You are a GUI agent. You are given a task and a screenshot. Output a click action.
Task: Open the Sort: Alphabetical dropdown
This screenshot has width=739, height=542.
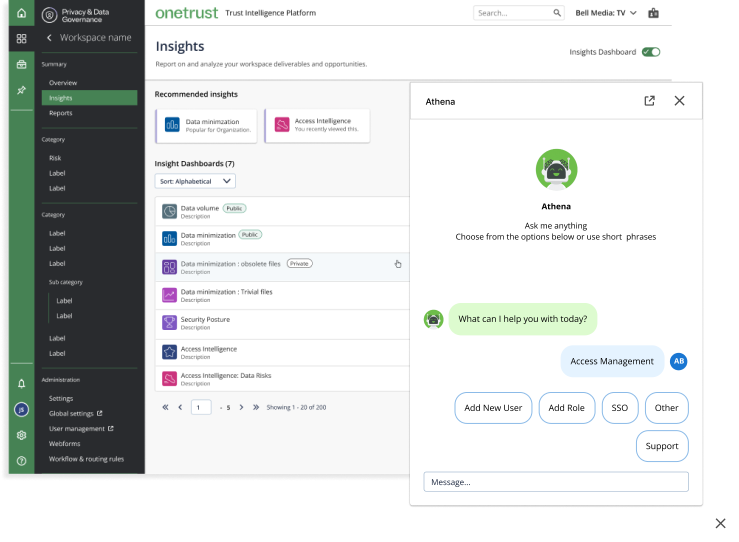[195, 181]
